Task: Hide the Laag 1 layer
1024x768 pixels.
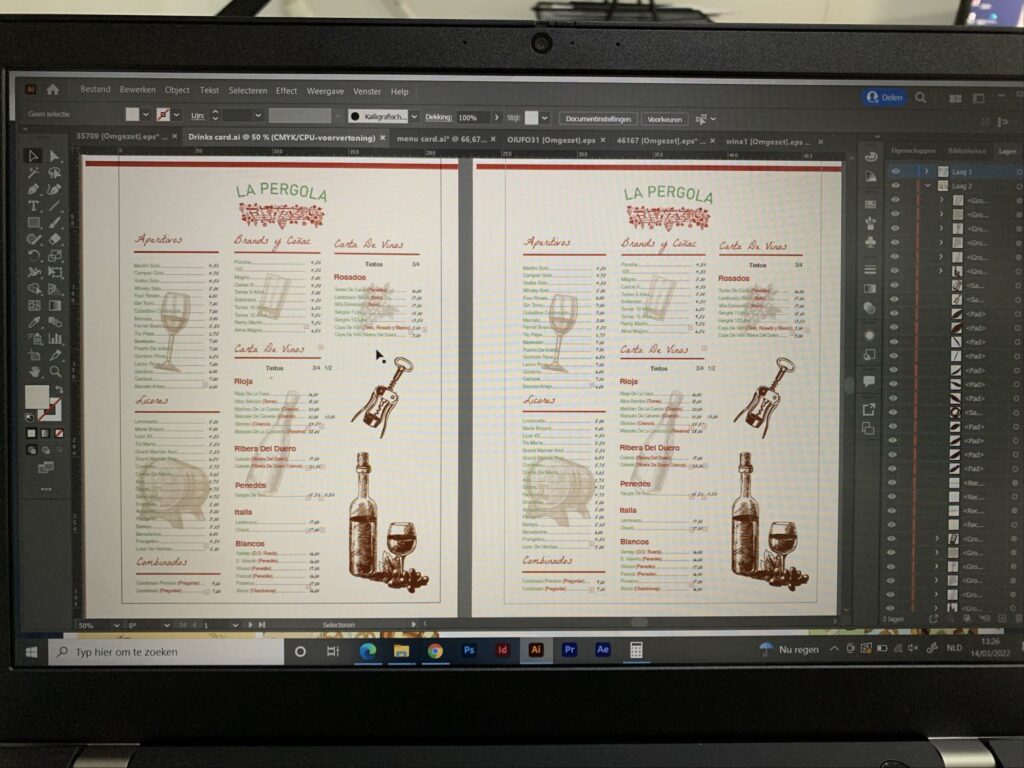Action: point(894,171)
